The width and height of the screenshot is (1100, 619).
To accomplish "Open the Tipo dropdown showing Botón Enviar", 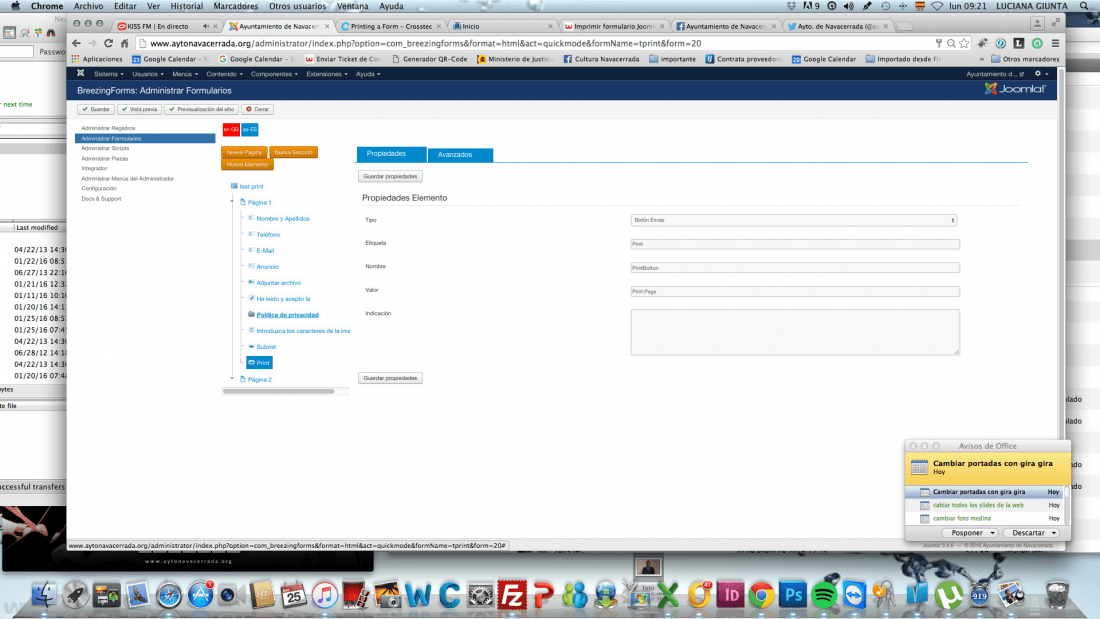I will 793,220.
